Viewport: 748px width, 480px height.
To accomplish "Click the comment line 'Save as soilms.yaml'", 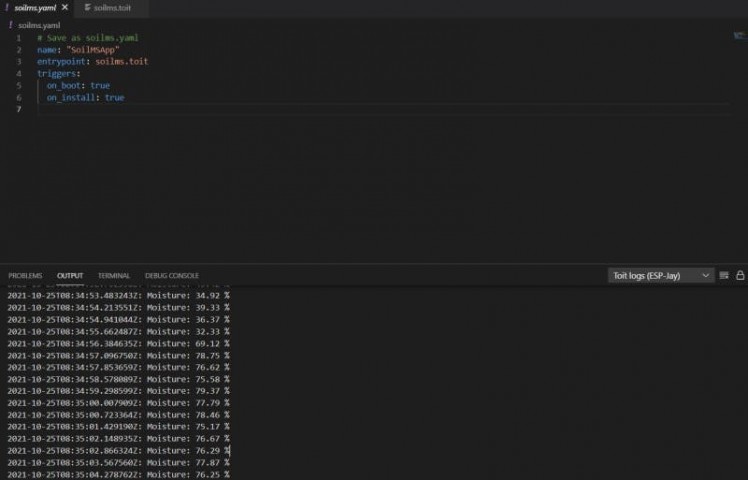I will pyautogui.click(x=88, y=38).
